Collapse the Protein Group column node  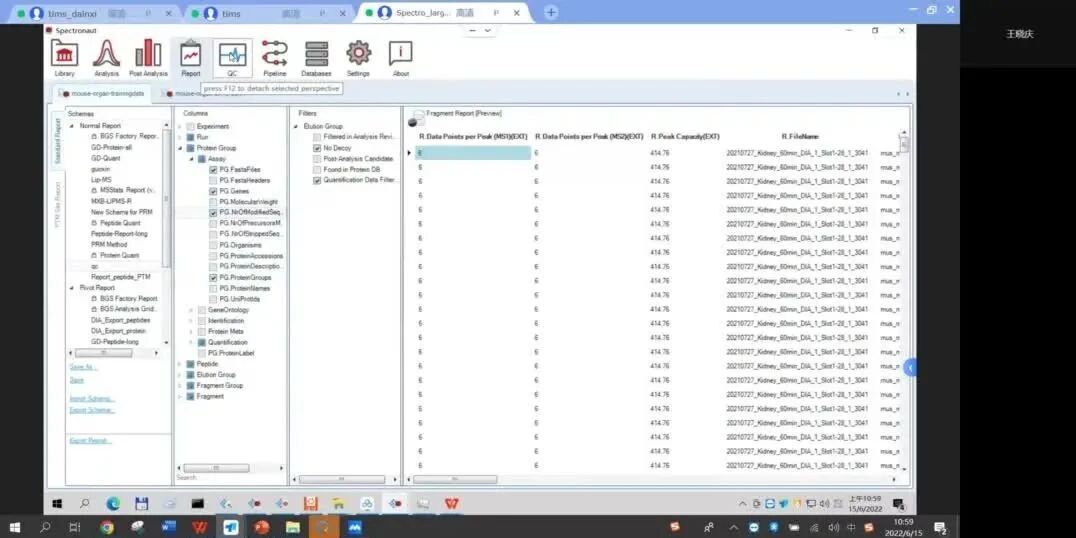[x=180, y=148]
